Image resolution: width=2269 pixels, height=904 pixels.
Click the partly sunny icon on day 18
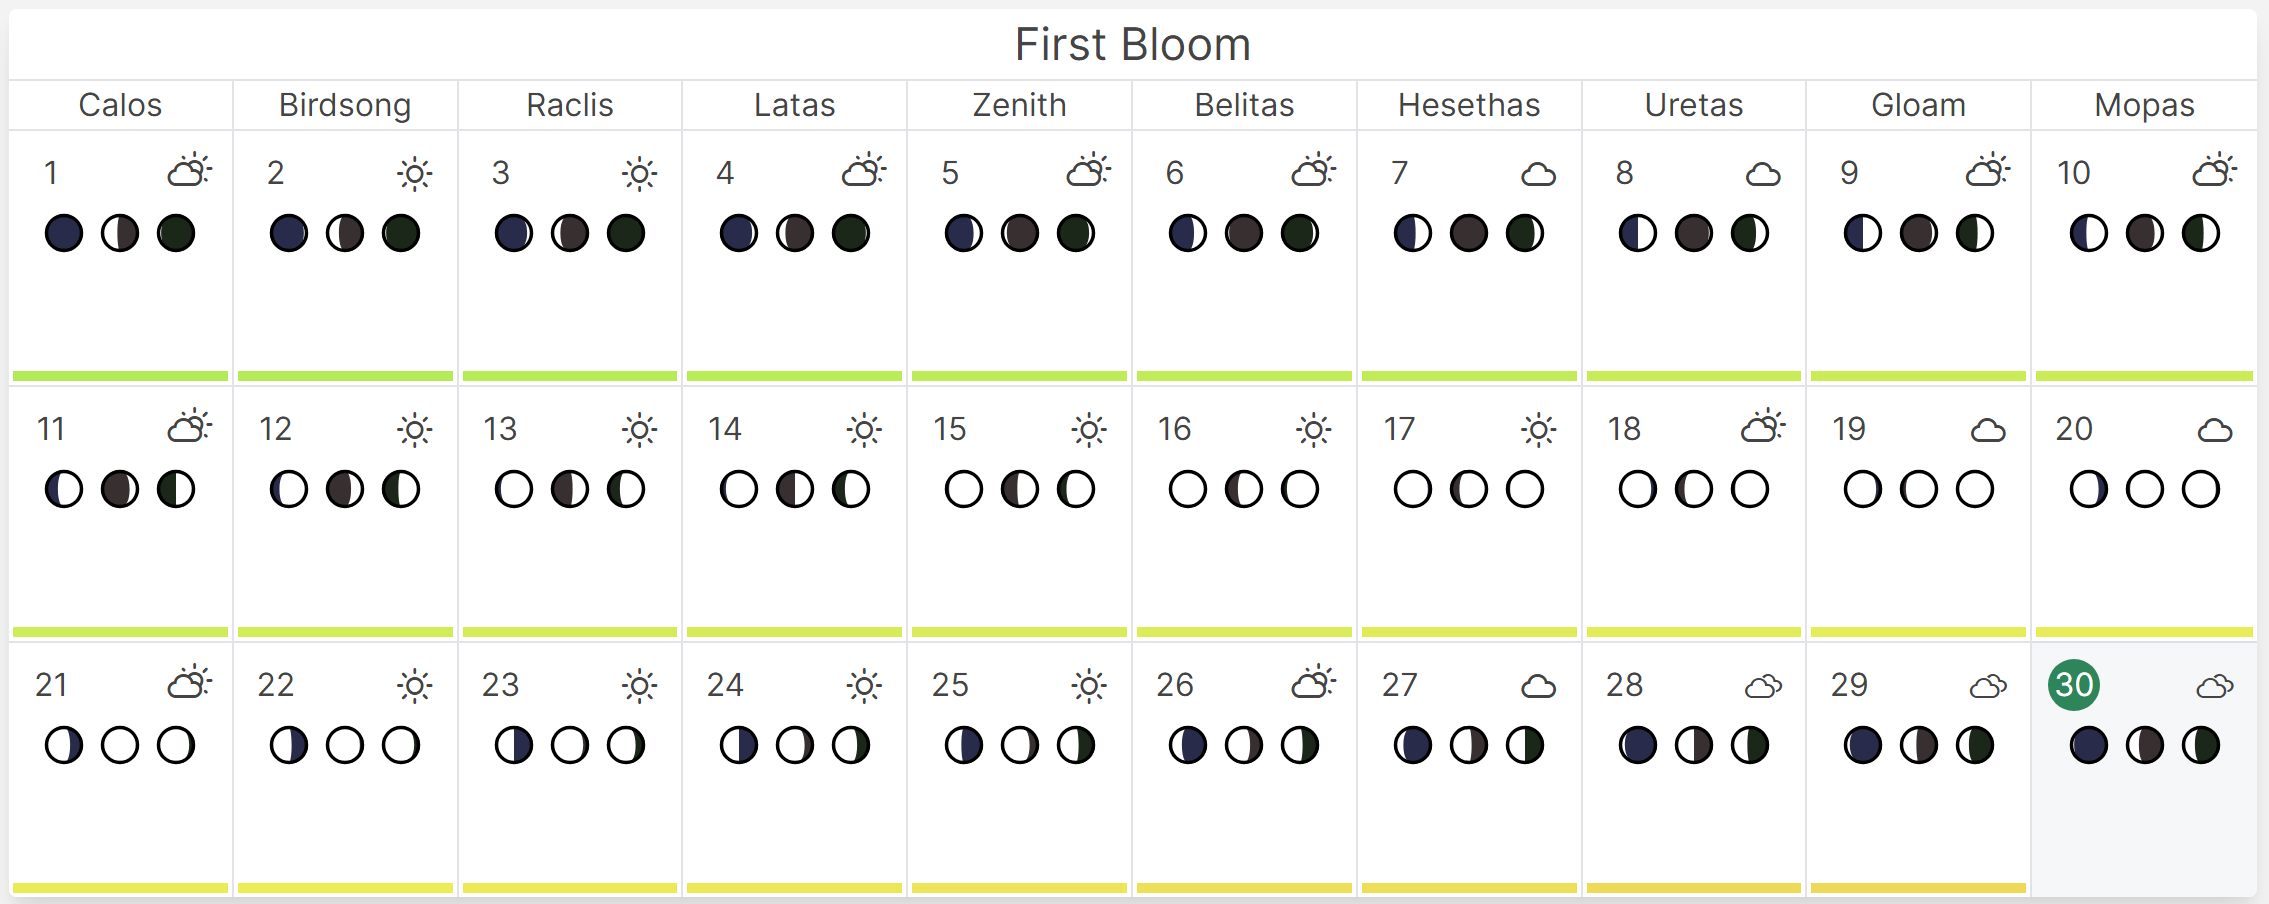click(1763, 428)
